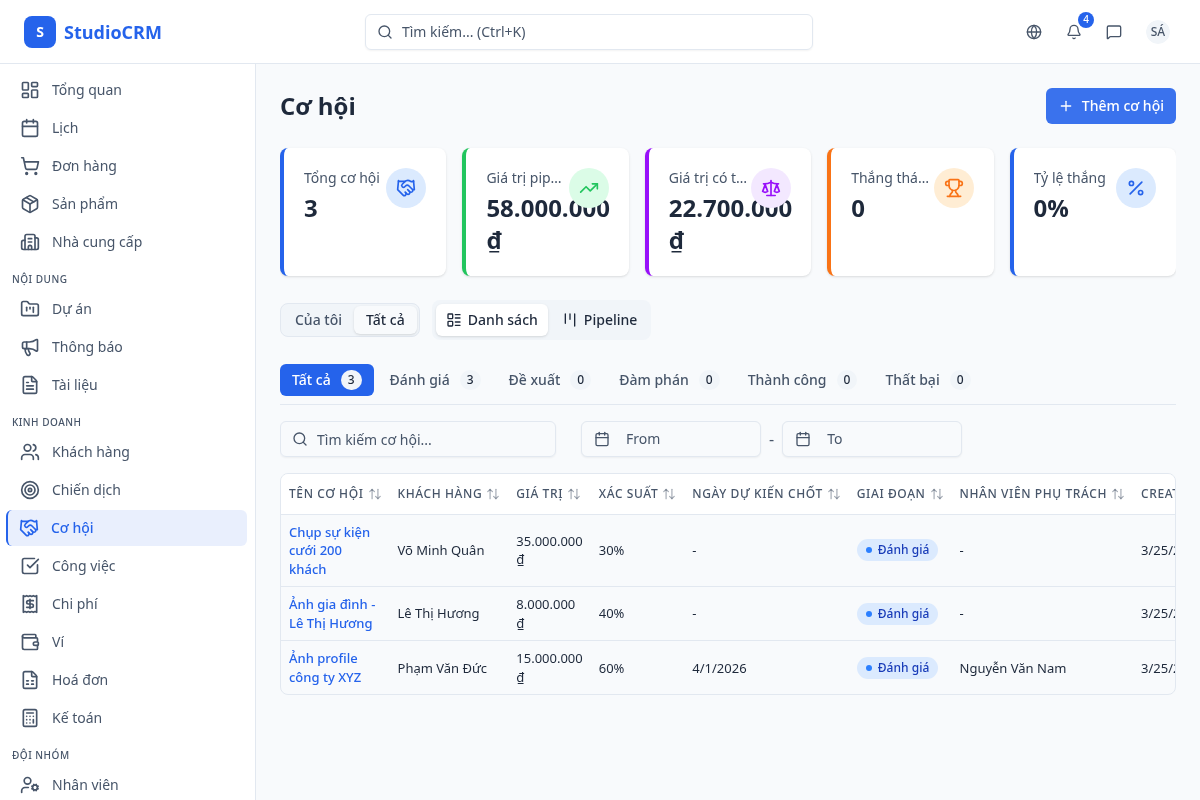The height and width of the screenshot is (800, 1200).
Task: Switch to Danh sách view
Action: pos(491,319)
